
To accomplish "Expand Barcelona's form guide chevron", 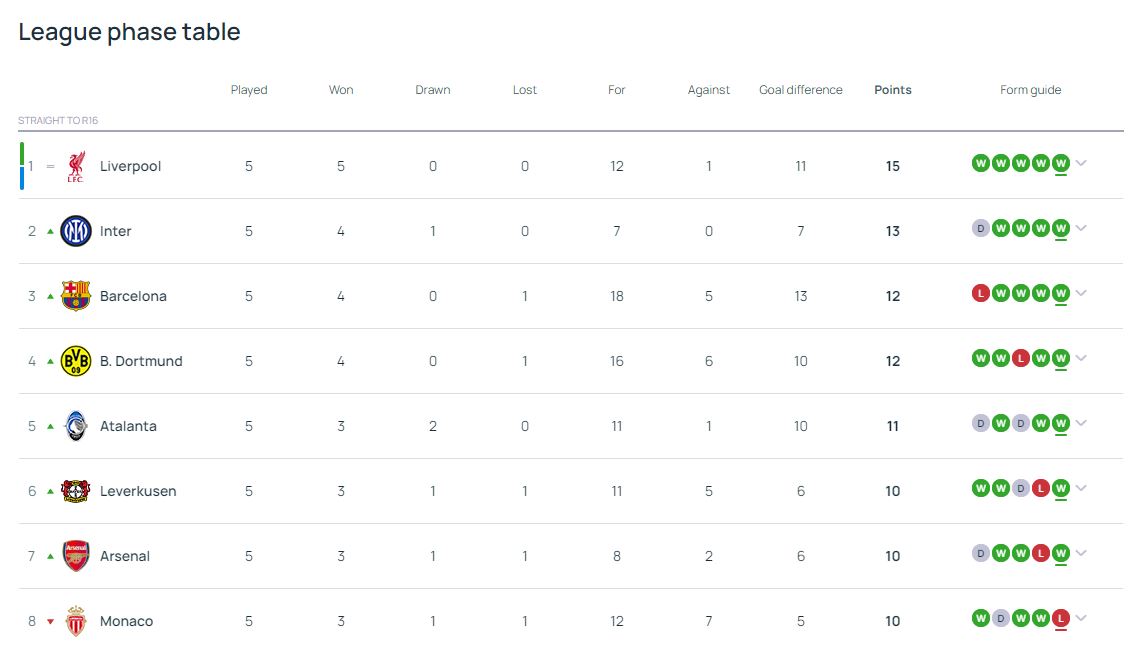I will coord(1081,293).
